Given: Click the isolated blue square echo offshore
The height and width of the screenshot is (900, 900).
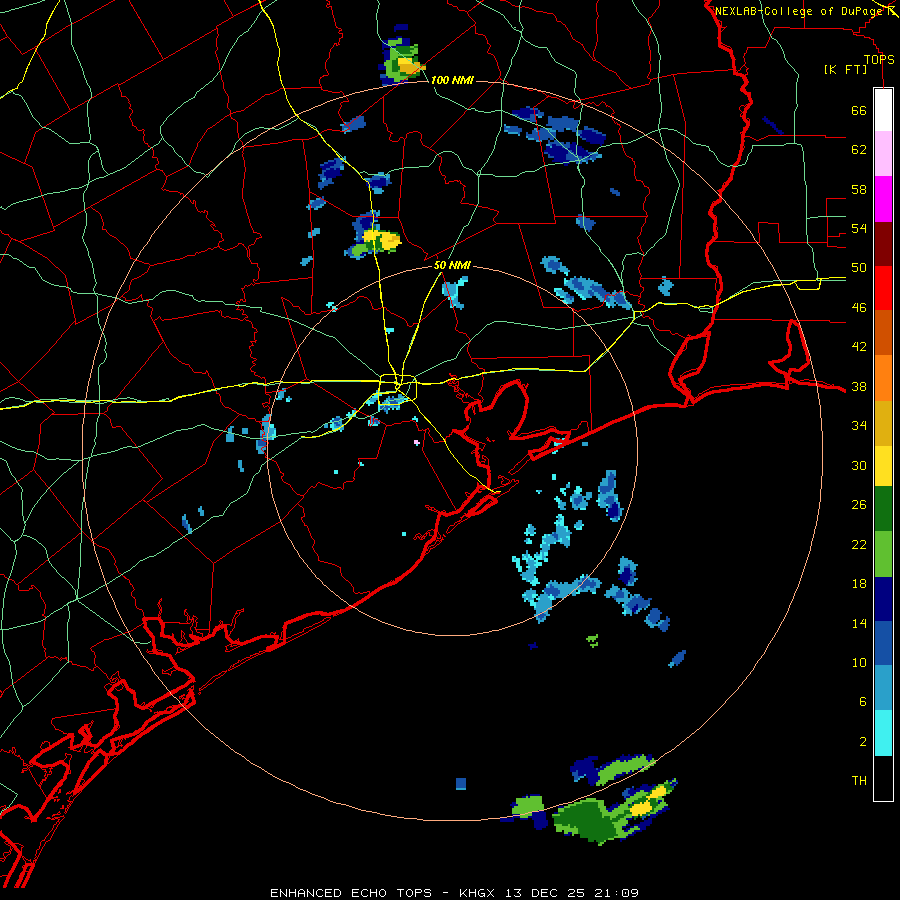Looking at the screenshot, I should pos(461,783).
